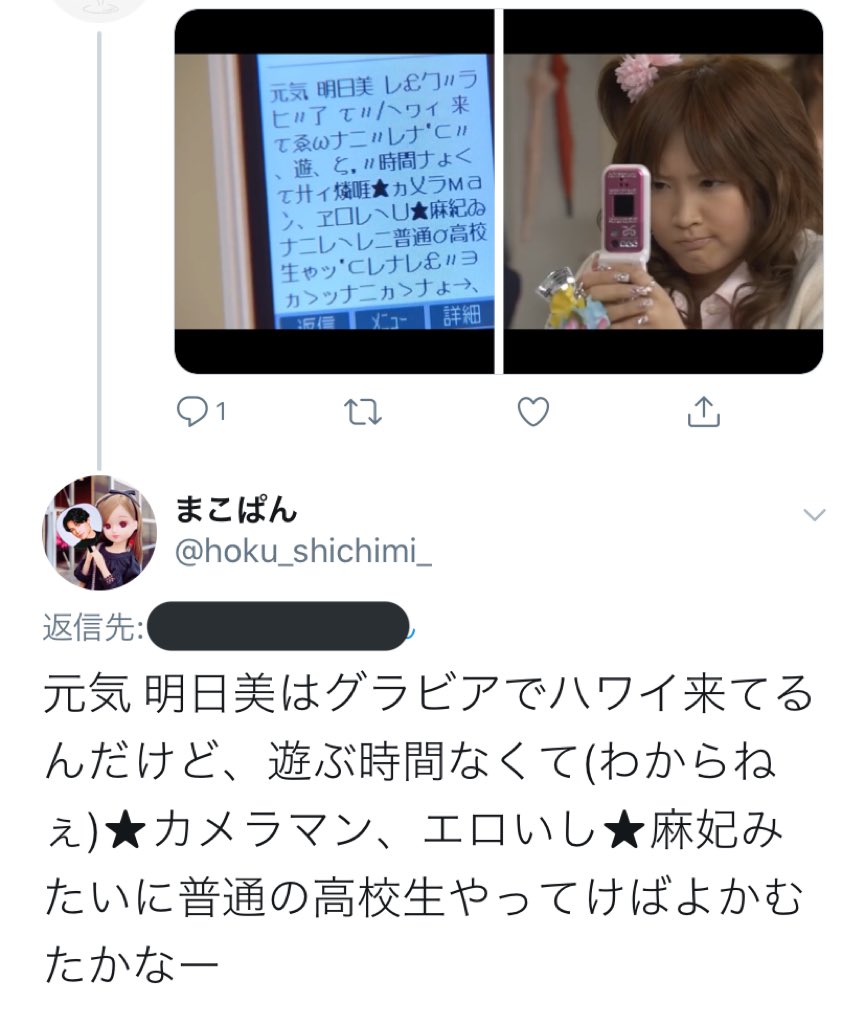Viewport: 865px width, 1024px height.
Task: Expand the tweet options chevron beside まこぱん
Action: [814, 515]
